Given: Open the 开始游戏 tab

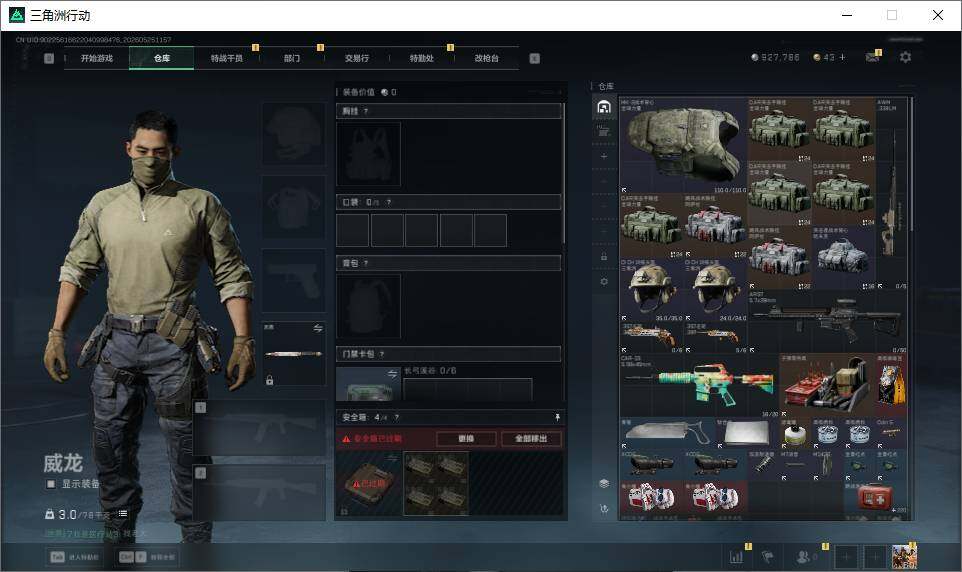Looking at the screenshot, I should 97,58.
